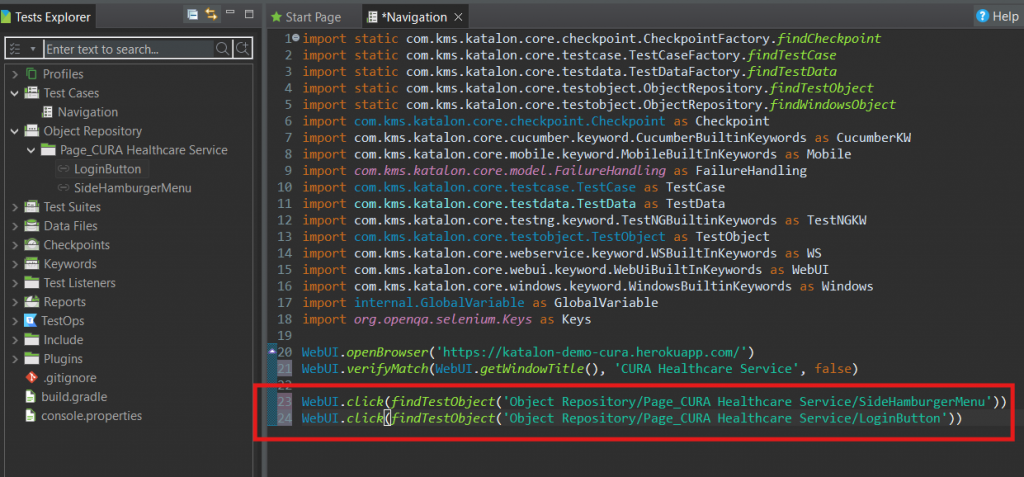Image resolution: width=1024 pixels, height=477 pixels.
Task: Select the Profiles folder icon
Action: pos(31,74)
